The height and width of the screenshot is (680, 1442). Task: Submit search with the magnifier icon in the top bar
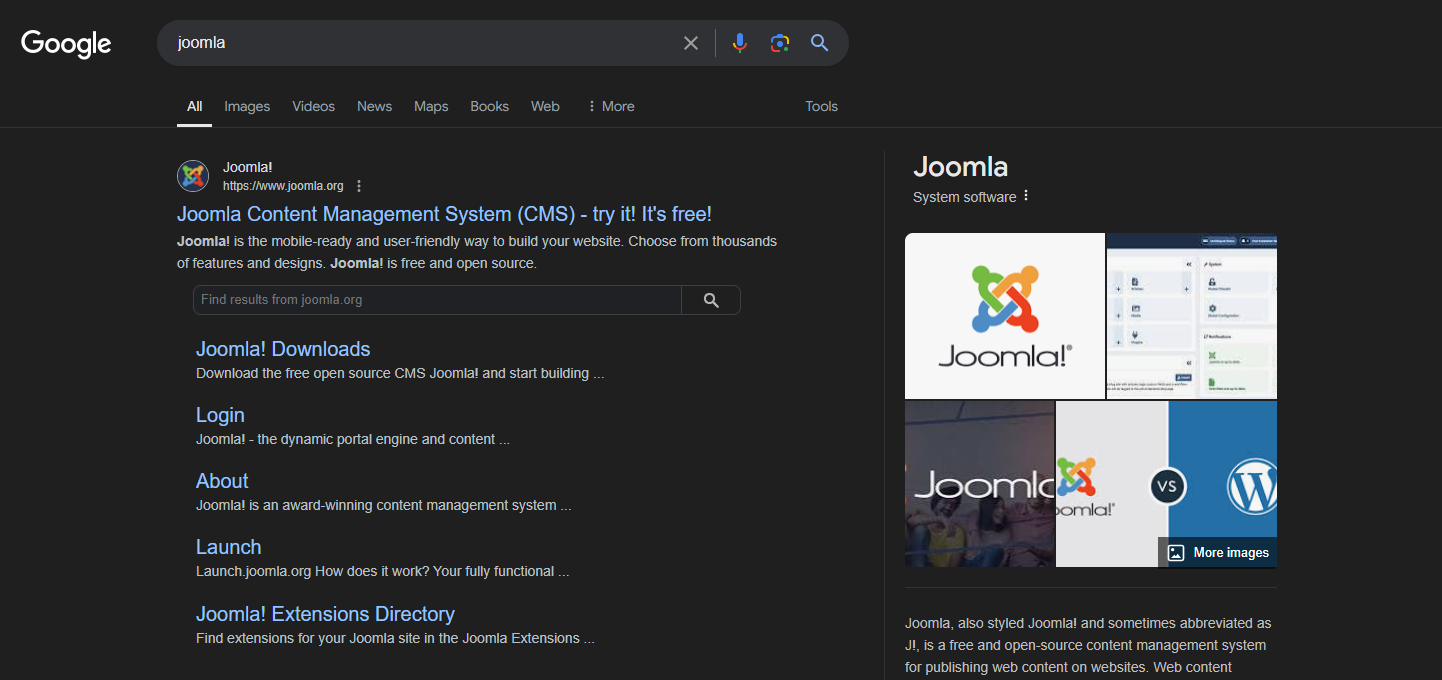pos(820,43)
